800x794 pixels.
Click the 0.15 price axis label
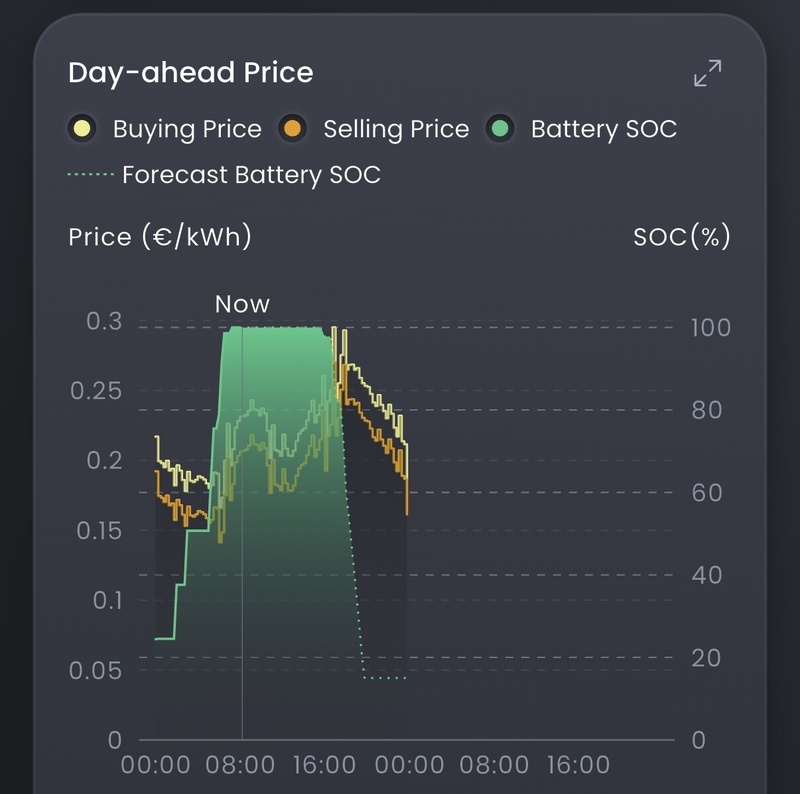(x=98, y=530)
